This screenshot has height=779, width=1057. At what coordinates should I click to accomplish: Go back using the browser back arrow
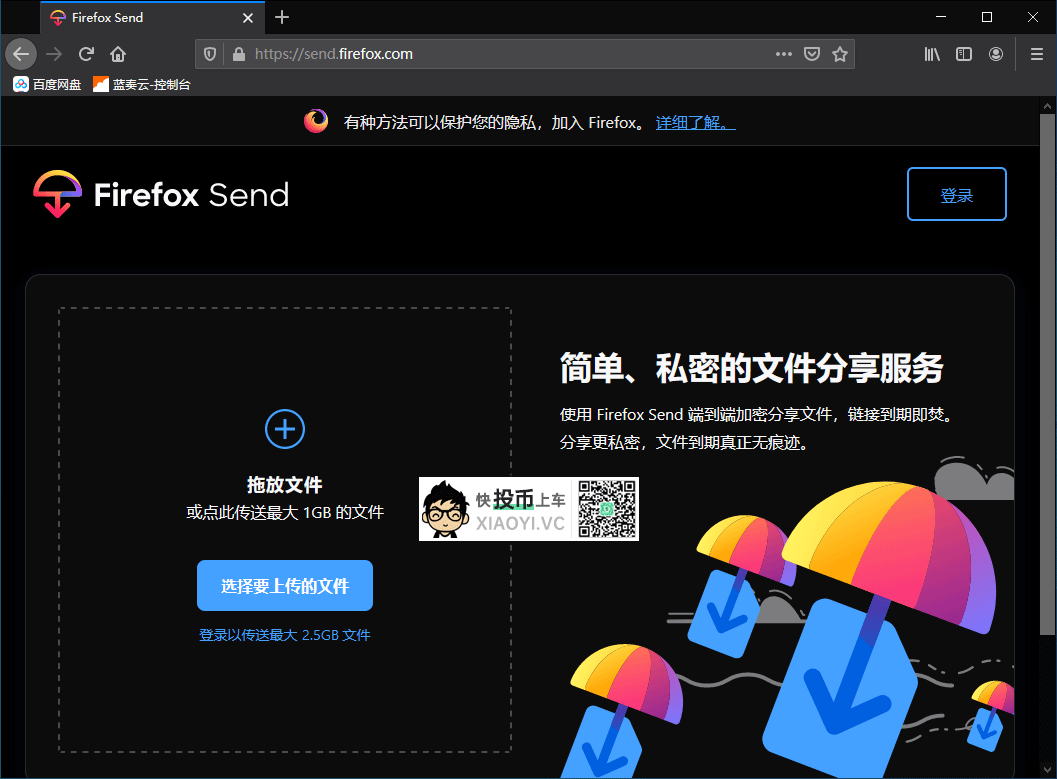[21, 54]
